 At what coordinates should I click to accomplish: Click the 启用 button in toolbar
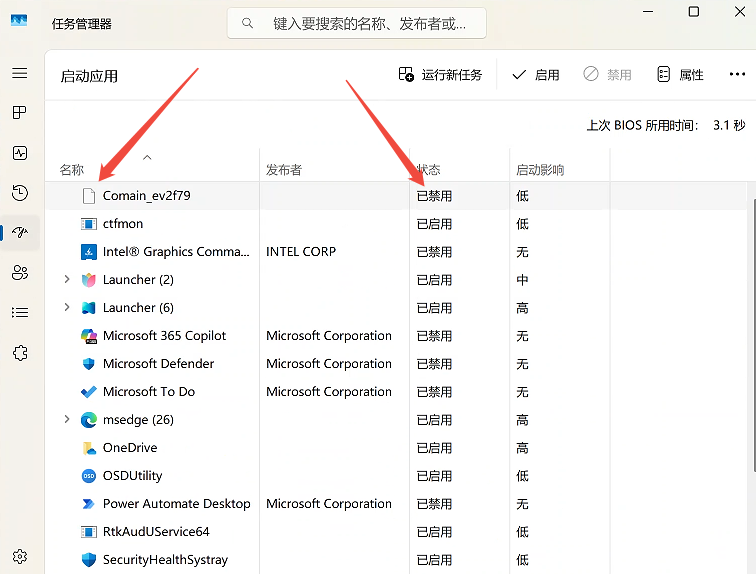(536, 75)
